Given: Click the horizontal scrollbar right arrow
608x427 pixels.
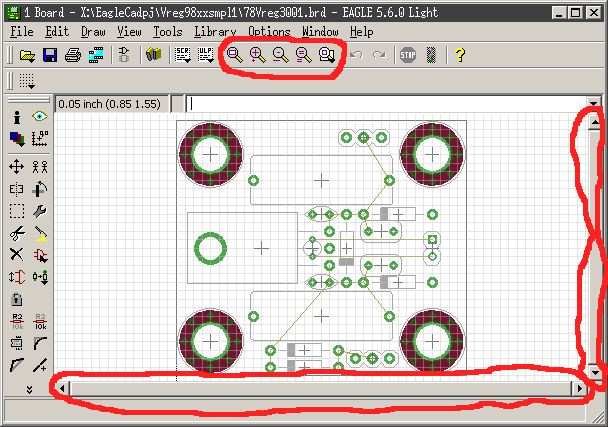Looking at the screenshot, I should [579, 388].
